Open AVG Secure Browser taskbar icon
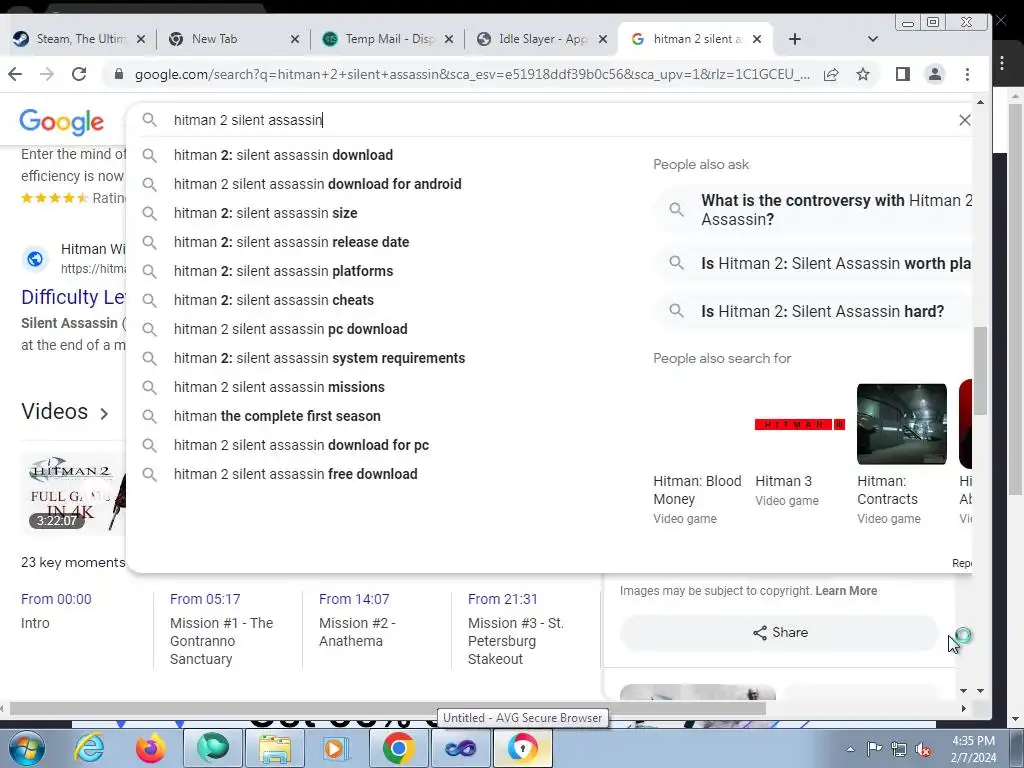Viewport: 1024px width, 768px height. click(x=522, y=748)
